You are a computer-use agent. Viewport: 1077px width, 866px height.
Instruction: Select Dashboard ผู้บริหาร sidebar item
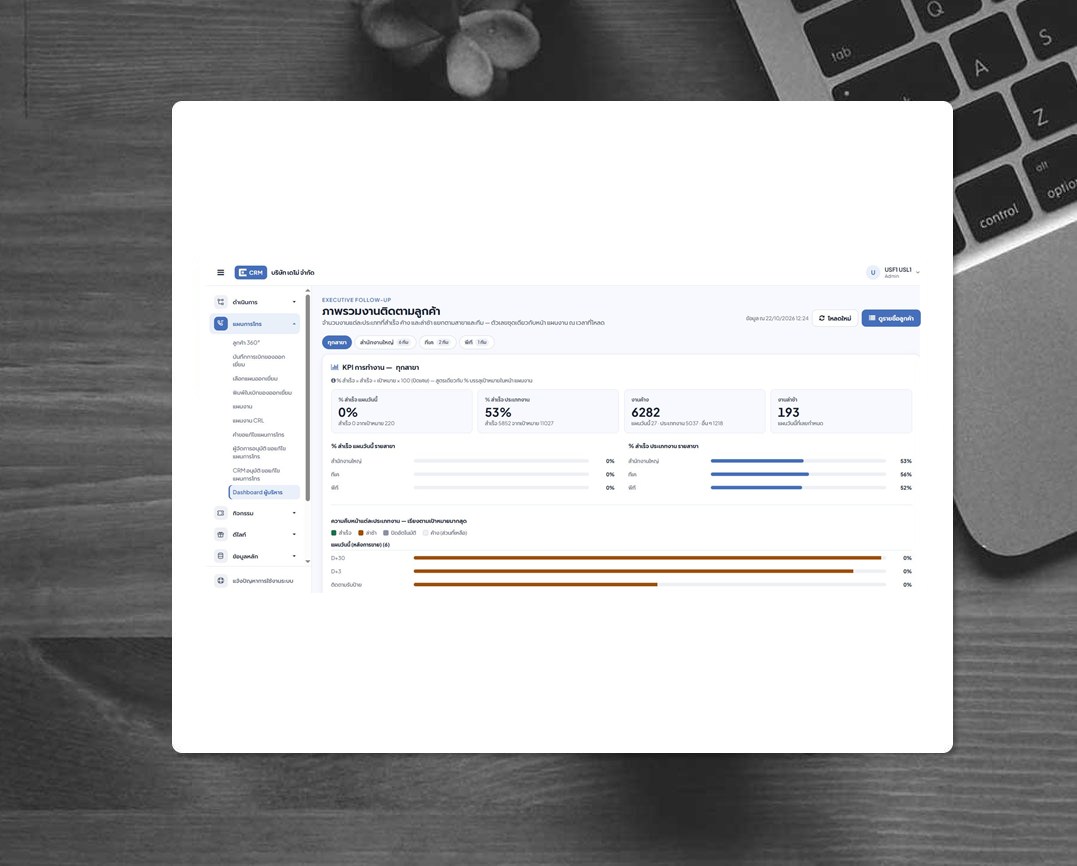pos(264,492)
